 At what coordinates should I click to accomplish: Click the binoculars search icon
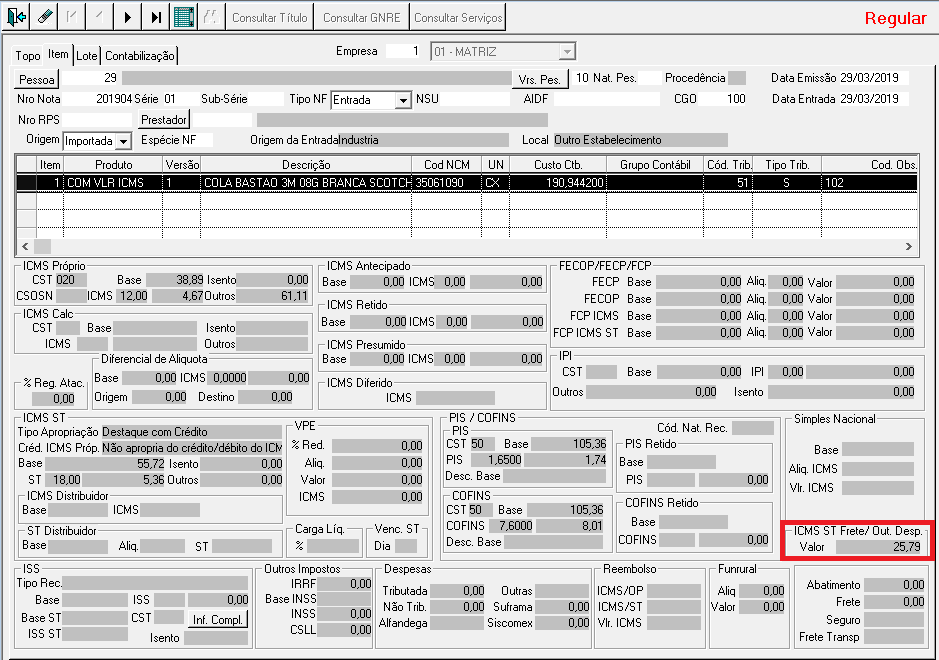(211, 16)
